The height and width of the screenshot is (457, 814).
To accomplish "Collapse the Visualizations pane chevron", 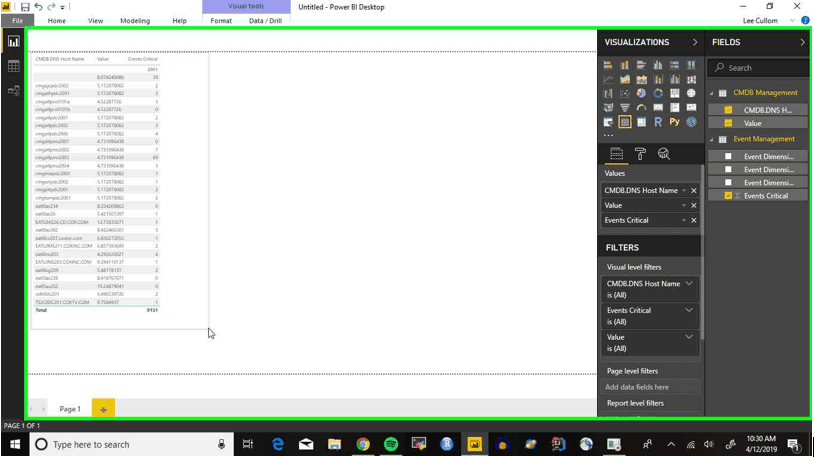I will (x=695, y=42).
